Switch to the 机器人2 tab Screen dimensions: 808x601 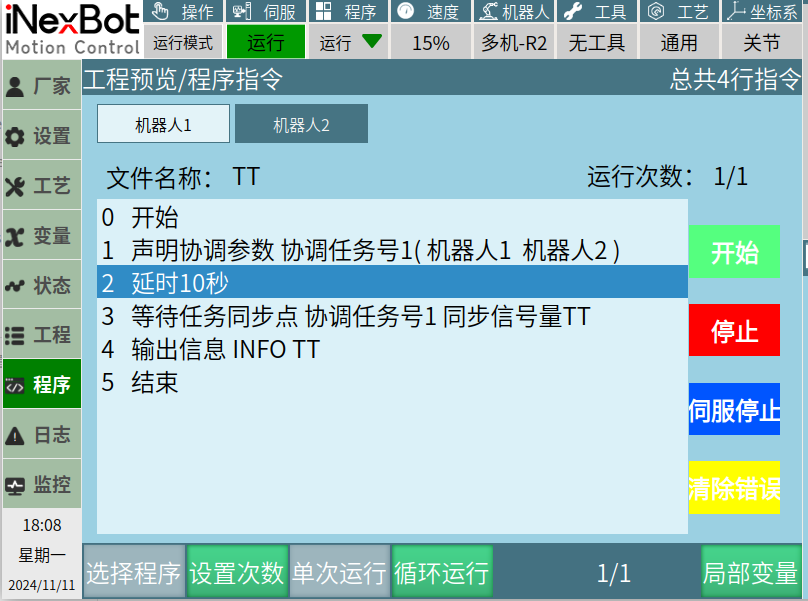coord(301,125)
